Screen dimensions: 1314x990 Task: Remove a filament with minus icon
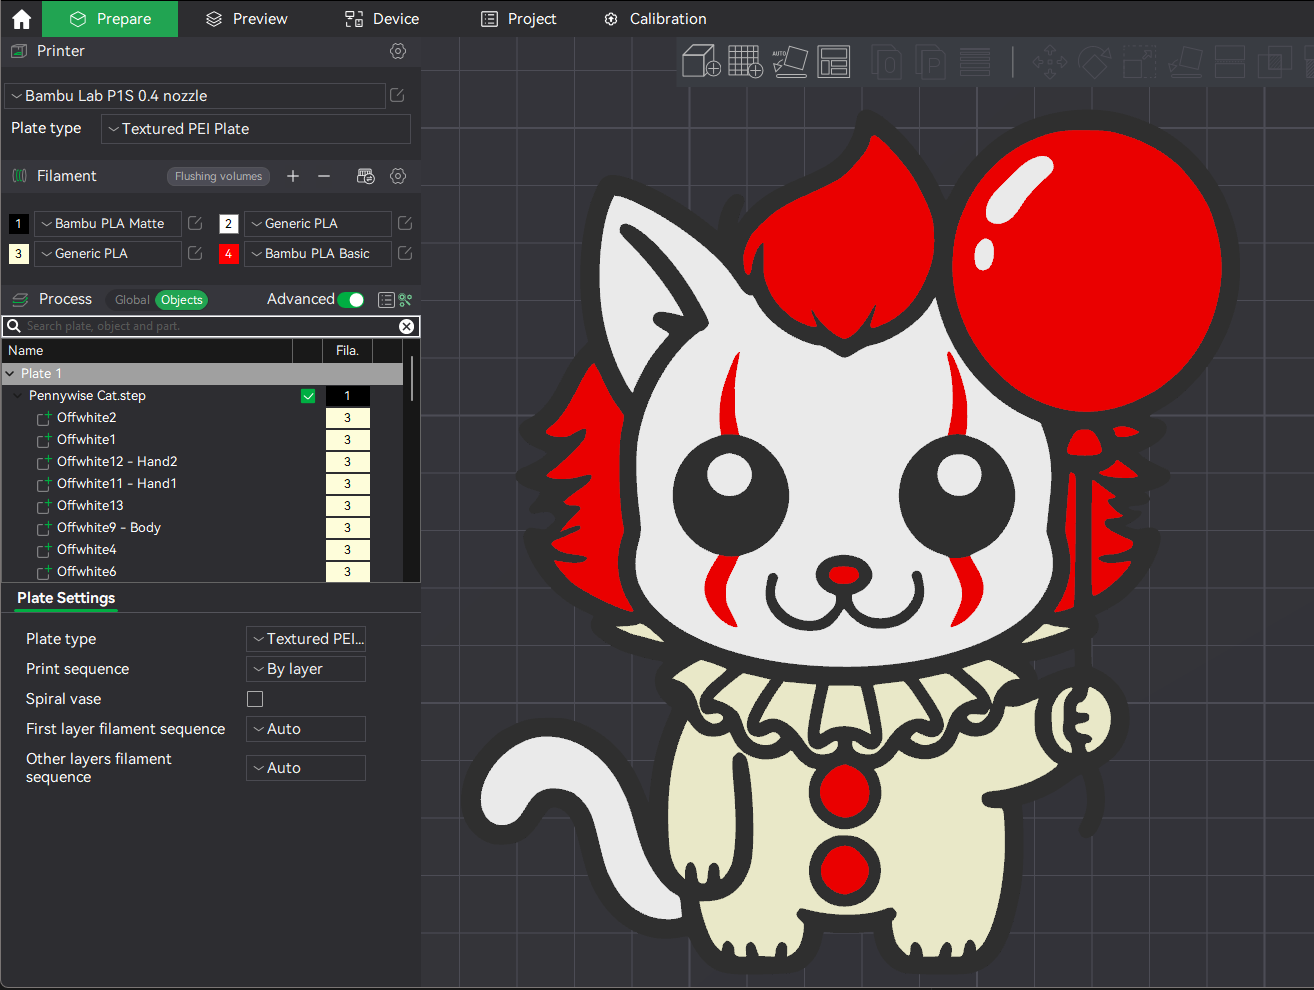[x=324, y=176]
